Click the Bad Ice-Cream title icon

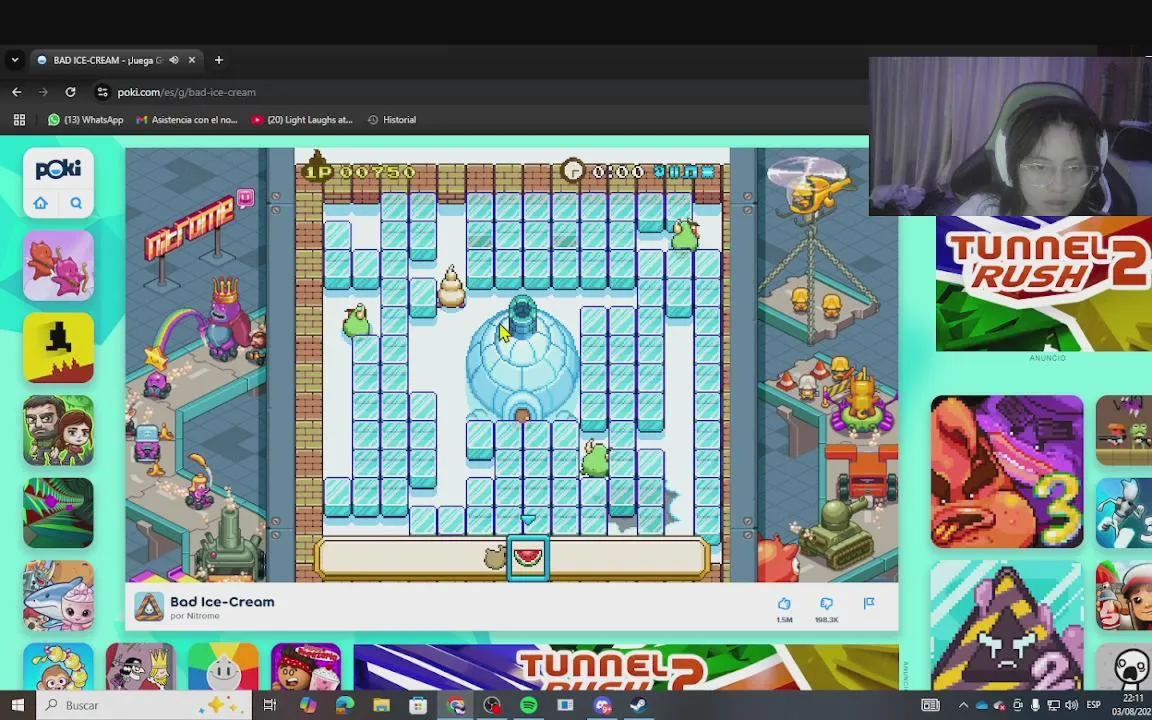tap(149, 607)
